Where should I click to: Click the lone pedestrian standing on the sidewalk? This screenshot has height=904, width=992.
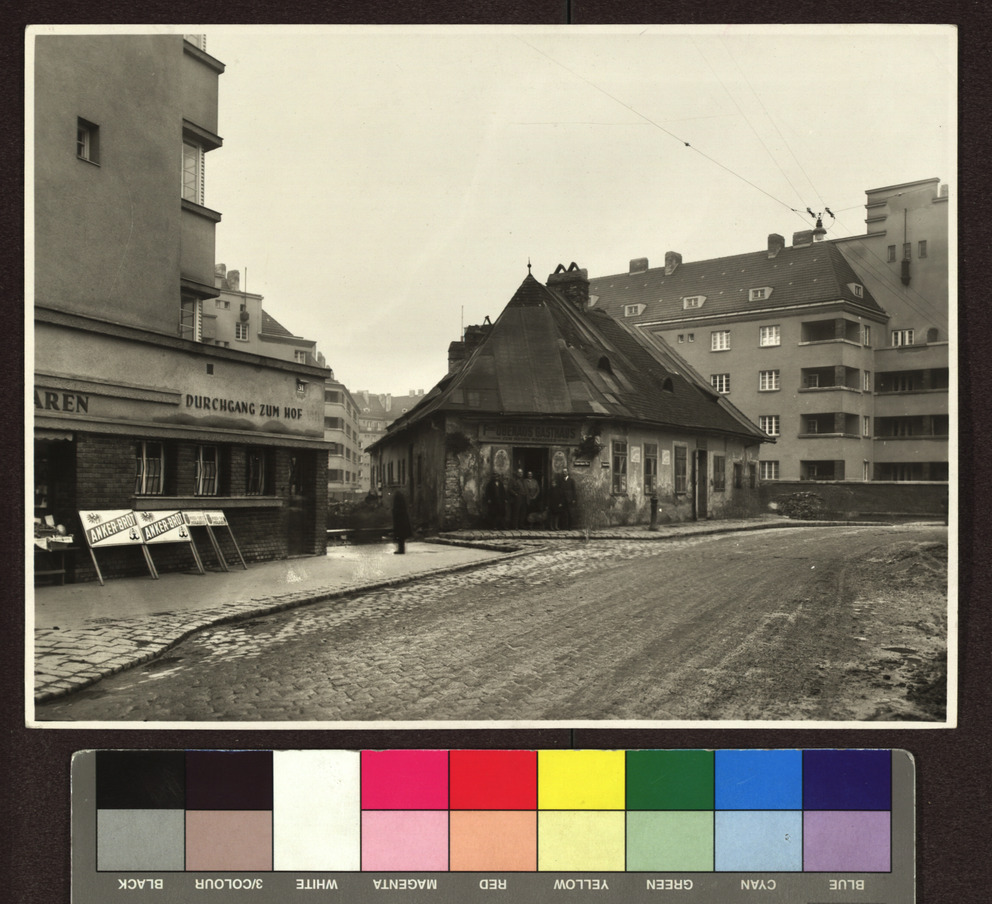(400, 521)
